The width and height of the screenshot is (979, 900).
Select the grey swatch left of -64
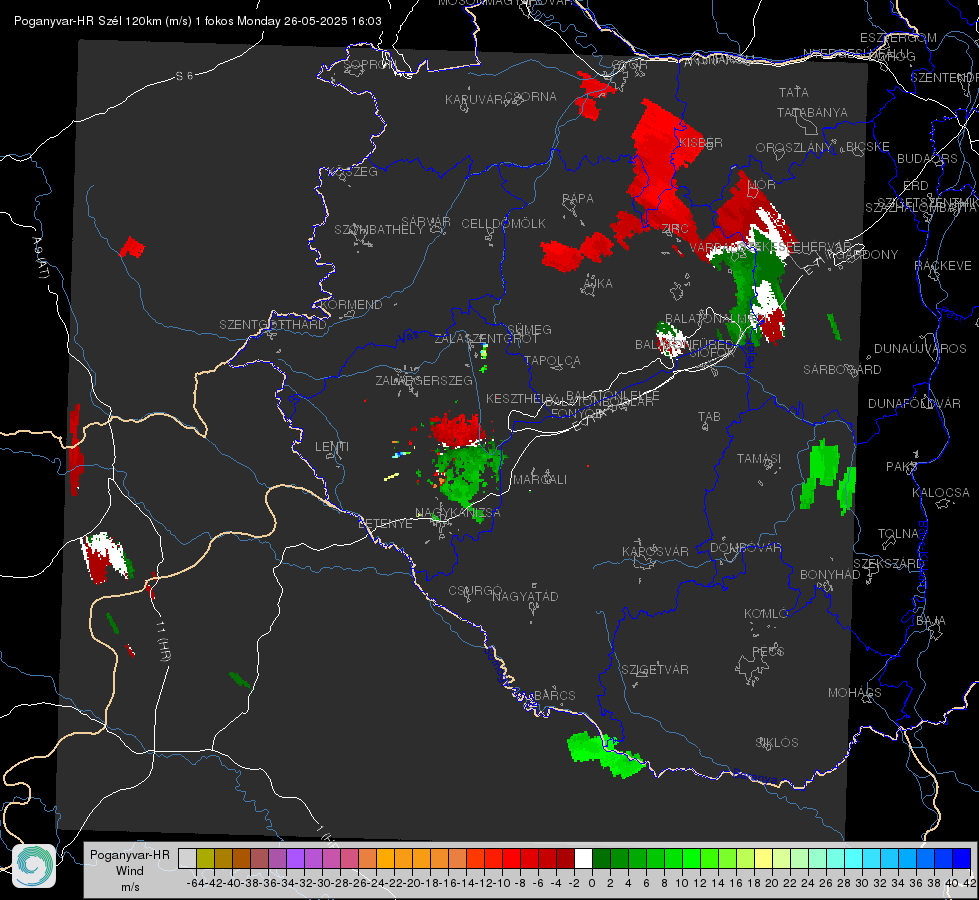[187, 858]
